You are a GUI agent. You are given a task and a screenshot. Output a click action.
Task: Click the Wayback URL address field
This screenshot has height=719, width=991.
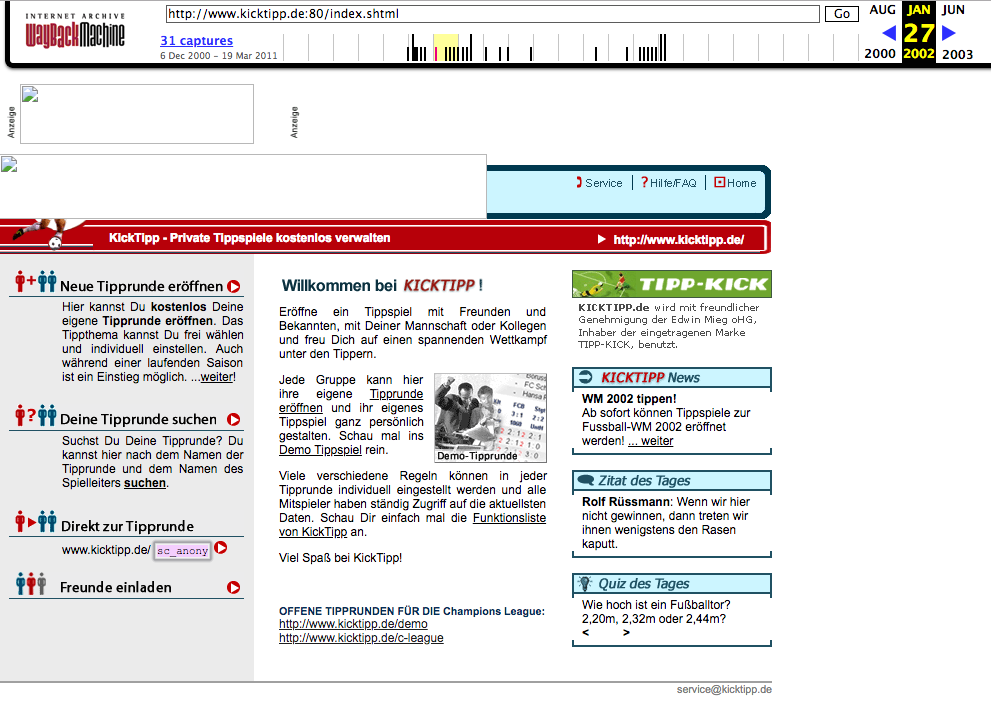click(492, 14)
